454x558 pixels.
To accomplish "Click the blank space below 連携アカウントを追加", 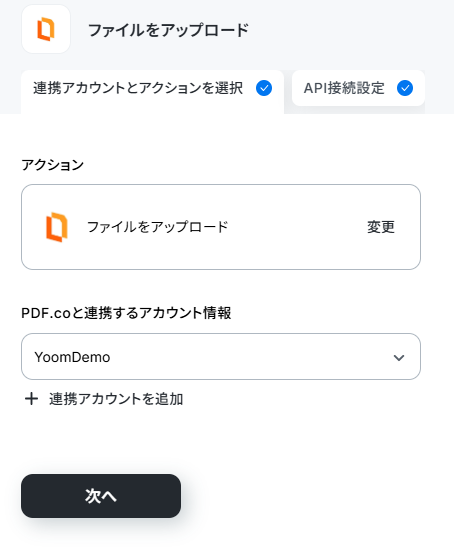I will pos(227,439).
